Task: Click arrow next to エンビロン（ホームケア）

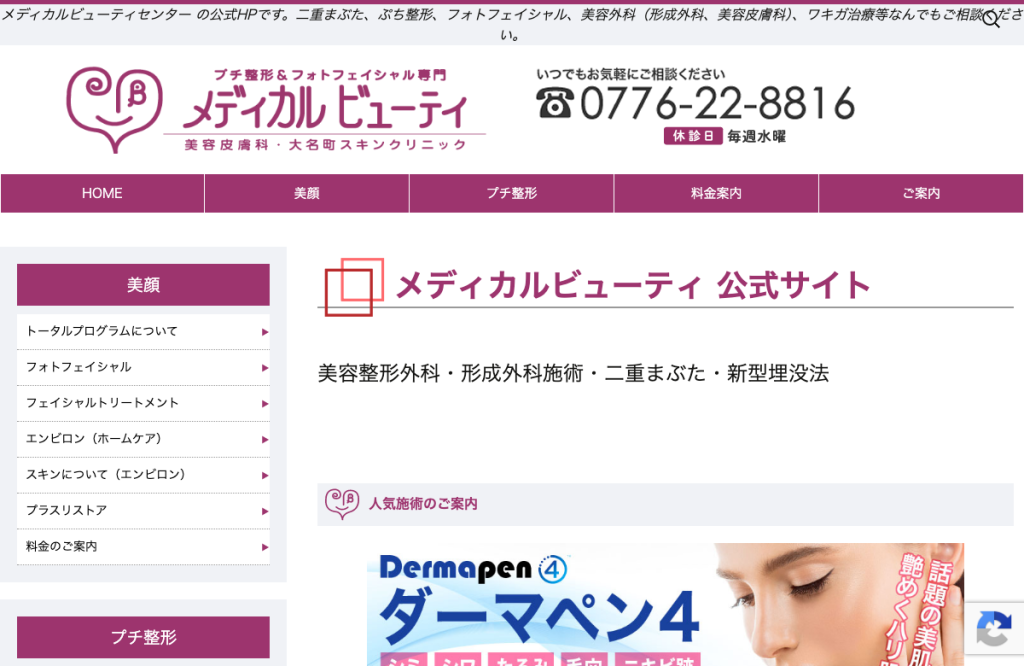Action: (x=264, y=440)
